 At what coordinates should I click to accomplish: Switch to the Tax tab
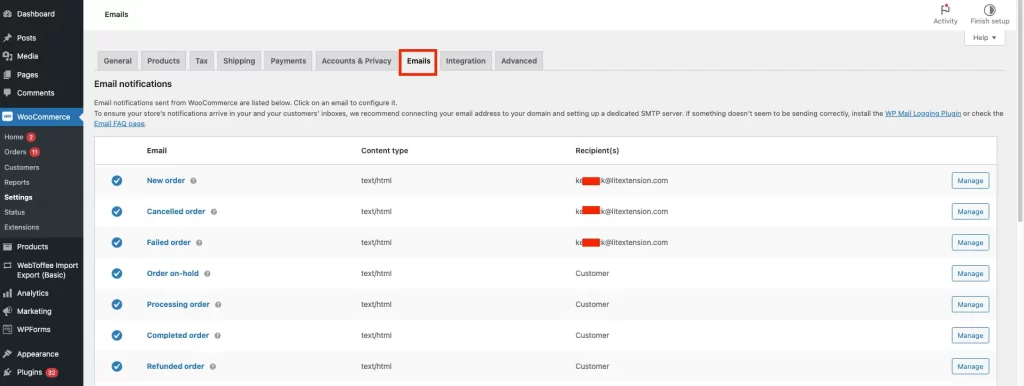click(201, 61)
